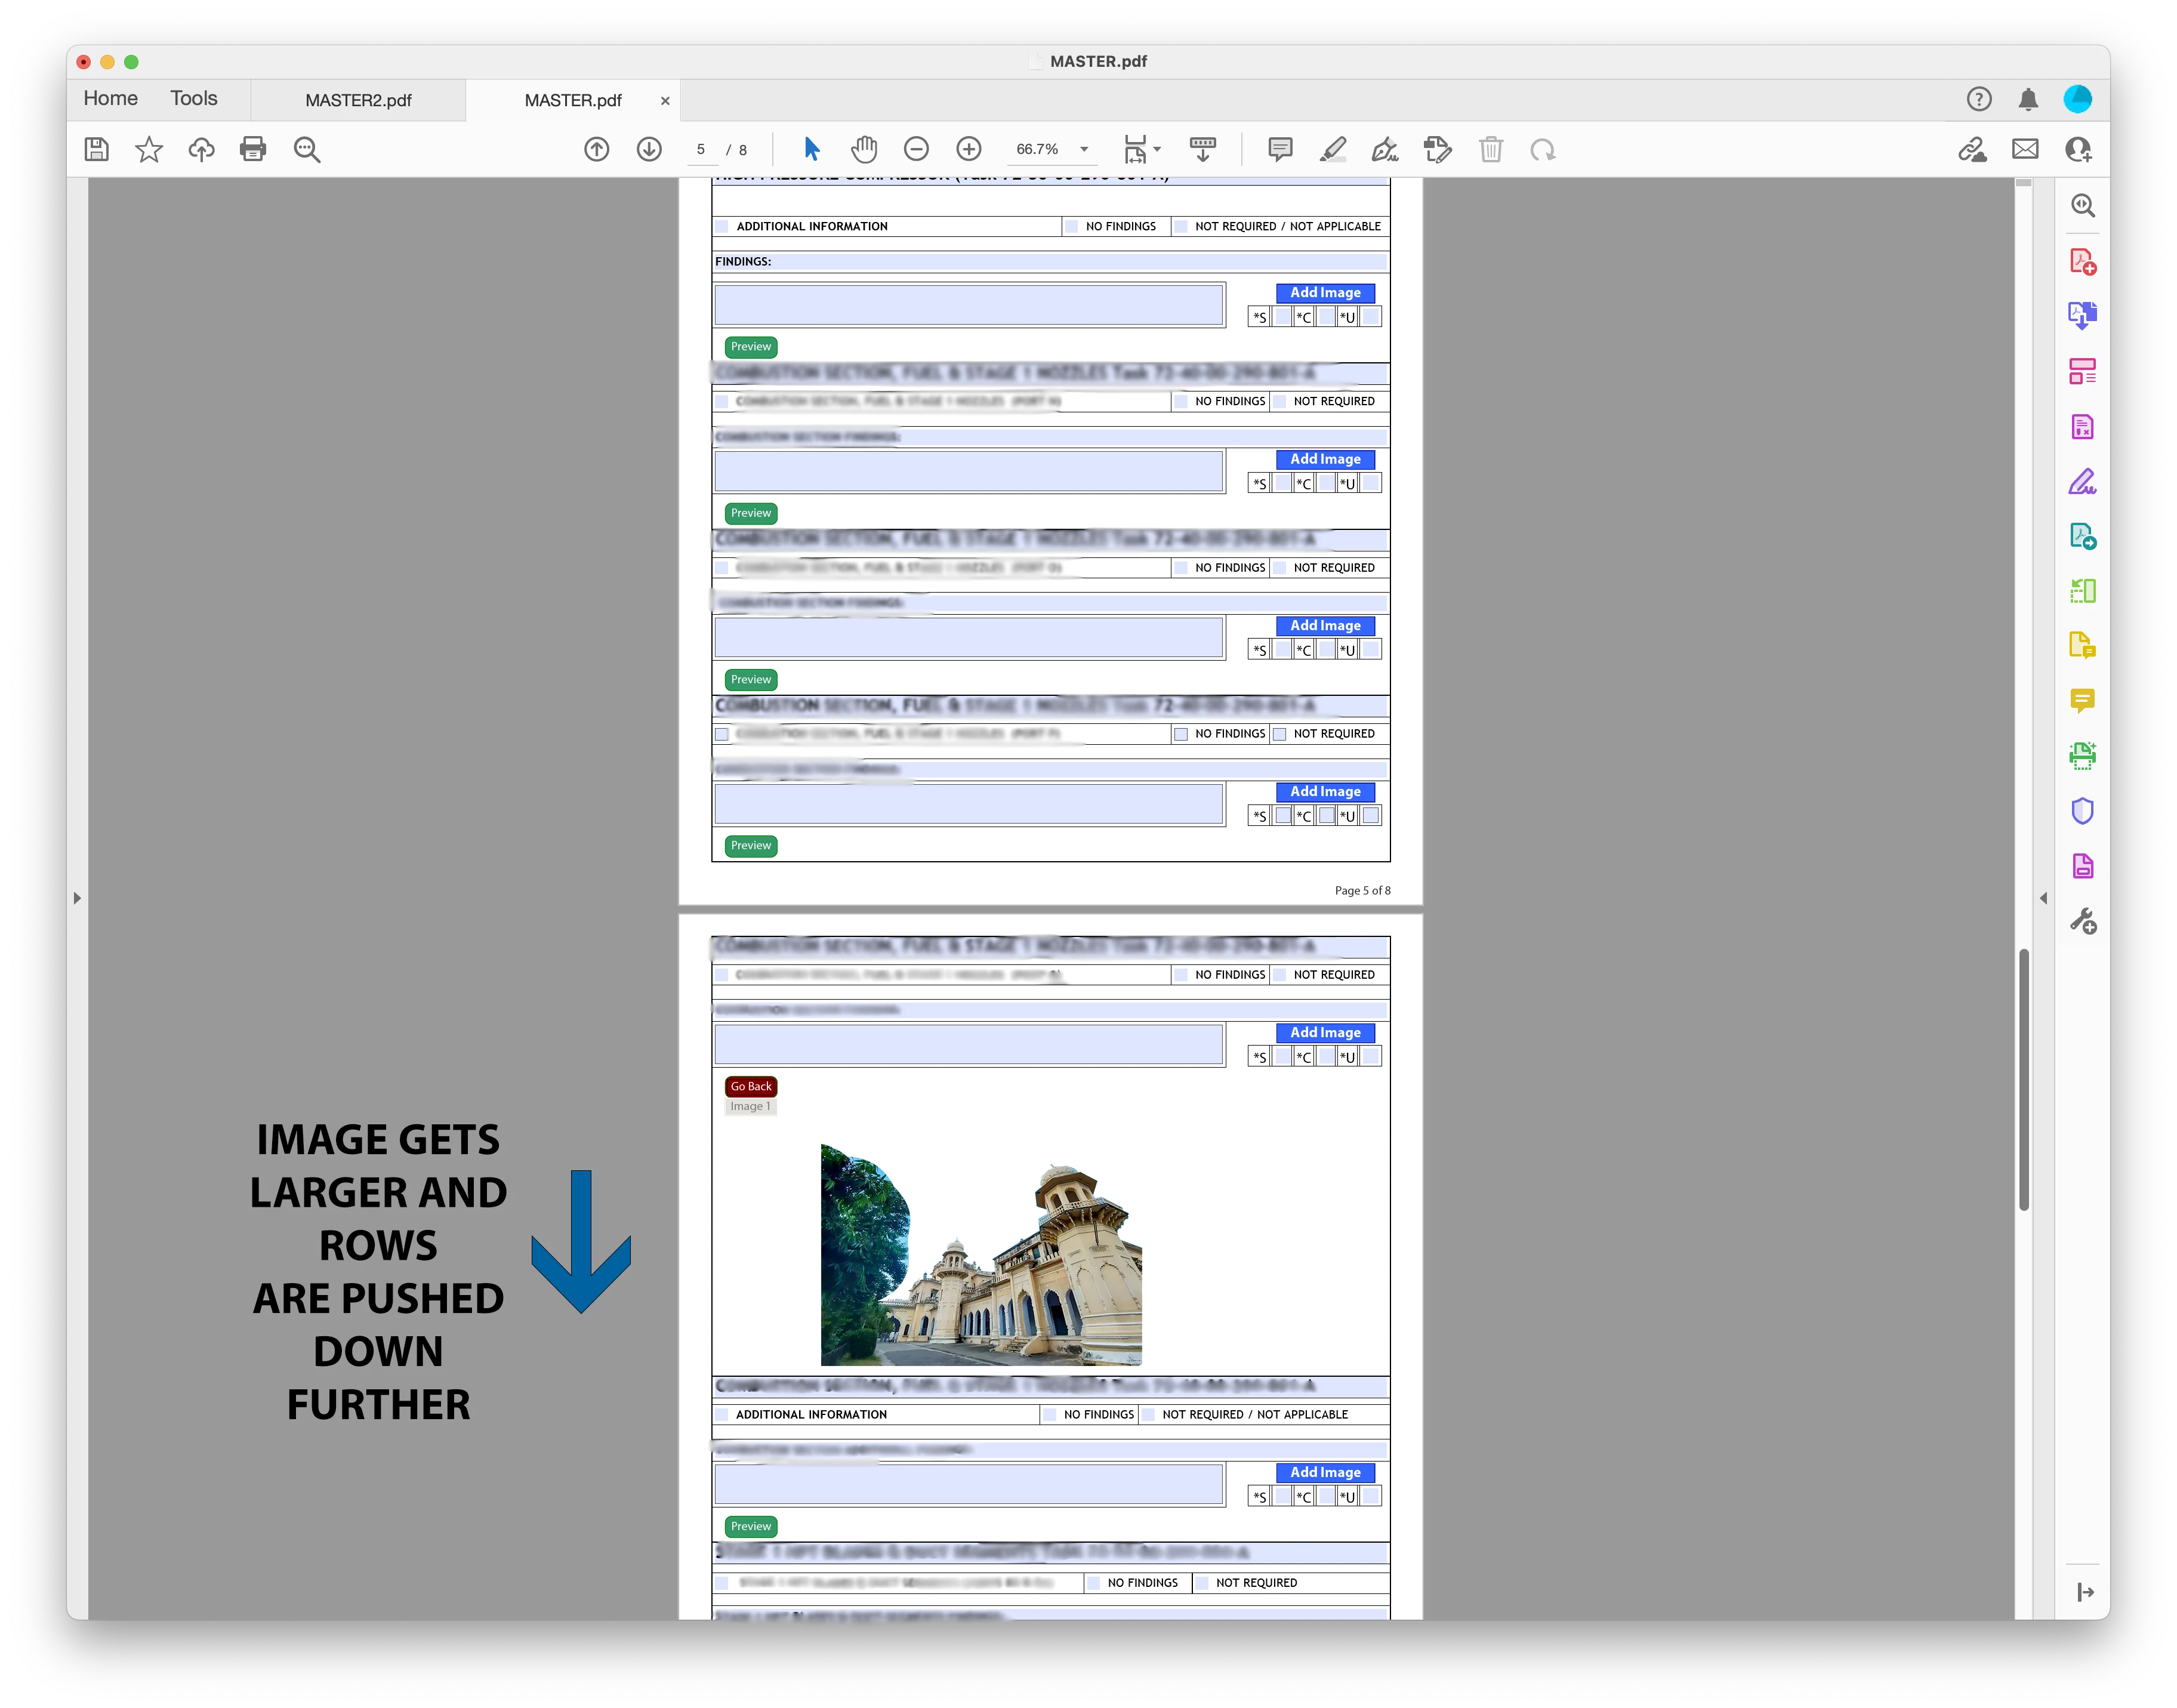Expand the left navigation pane
This screenshot has width=2177, height=1708.
point(77,898)
